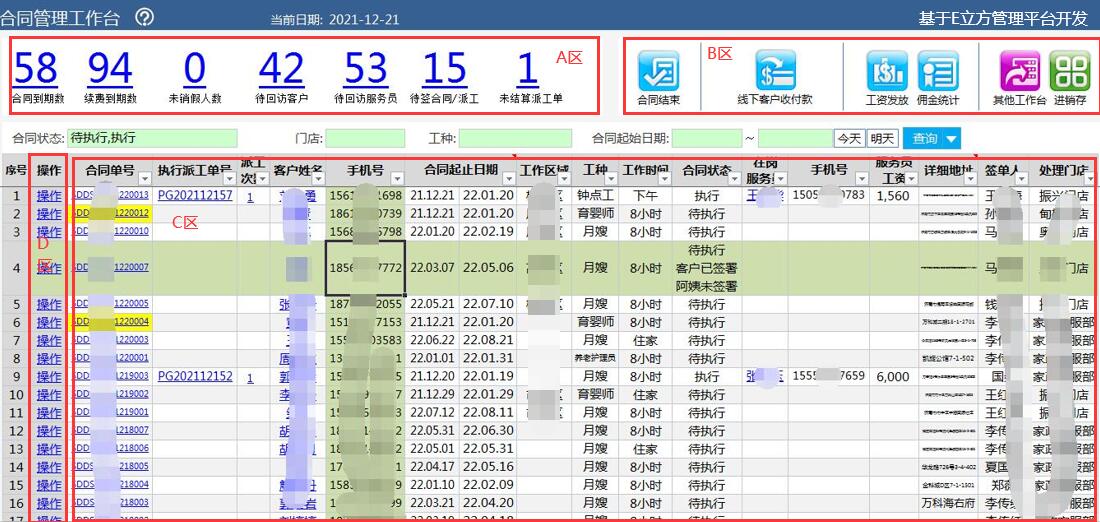The width and height of the screenshot is (1100, 522).
Task: Select the 养老护理员 cell in row 8
Action: click(595, 359)
